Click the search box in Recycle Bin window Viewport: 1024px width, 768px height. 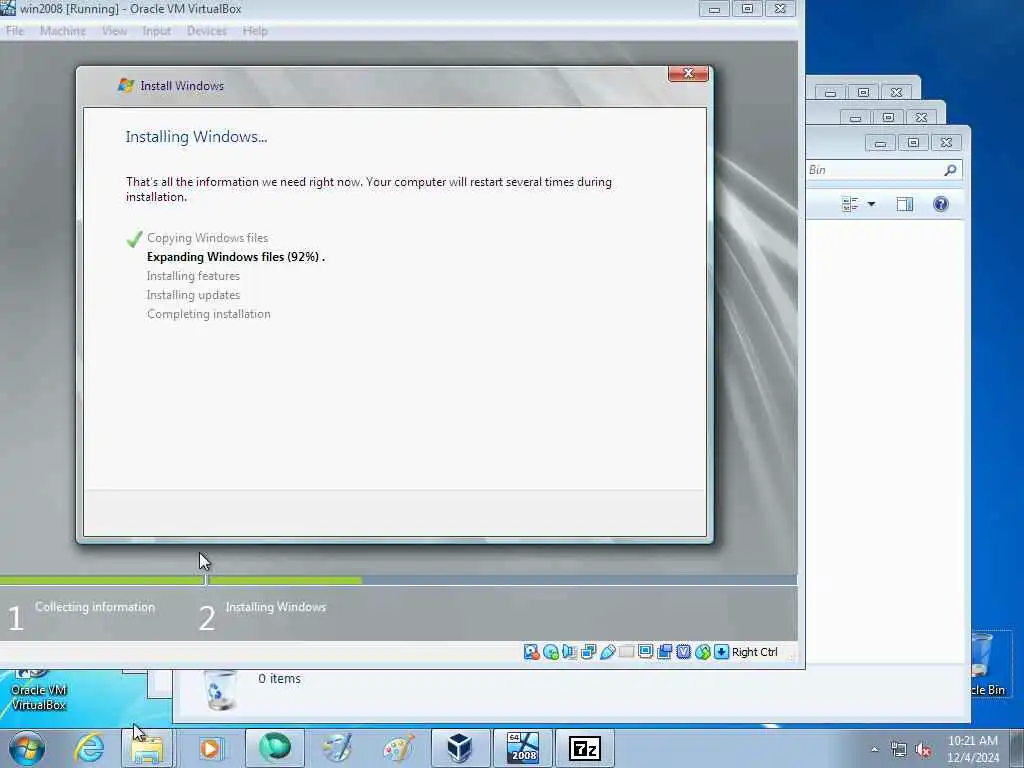884,170
